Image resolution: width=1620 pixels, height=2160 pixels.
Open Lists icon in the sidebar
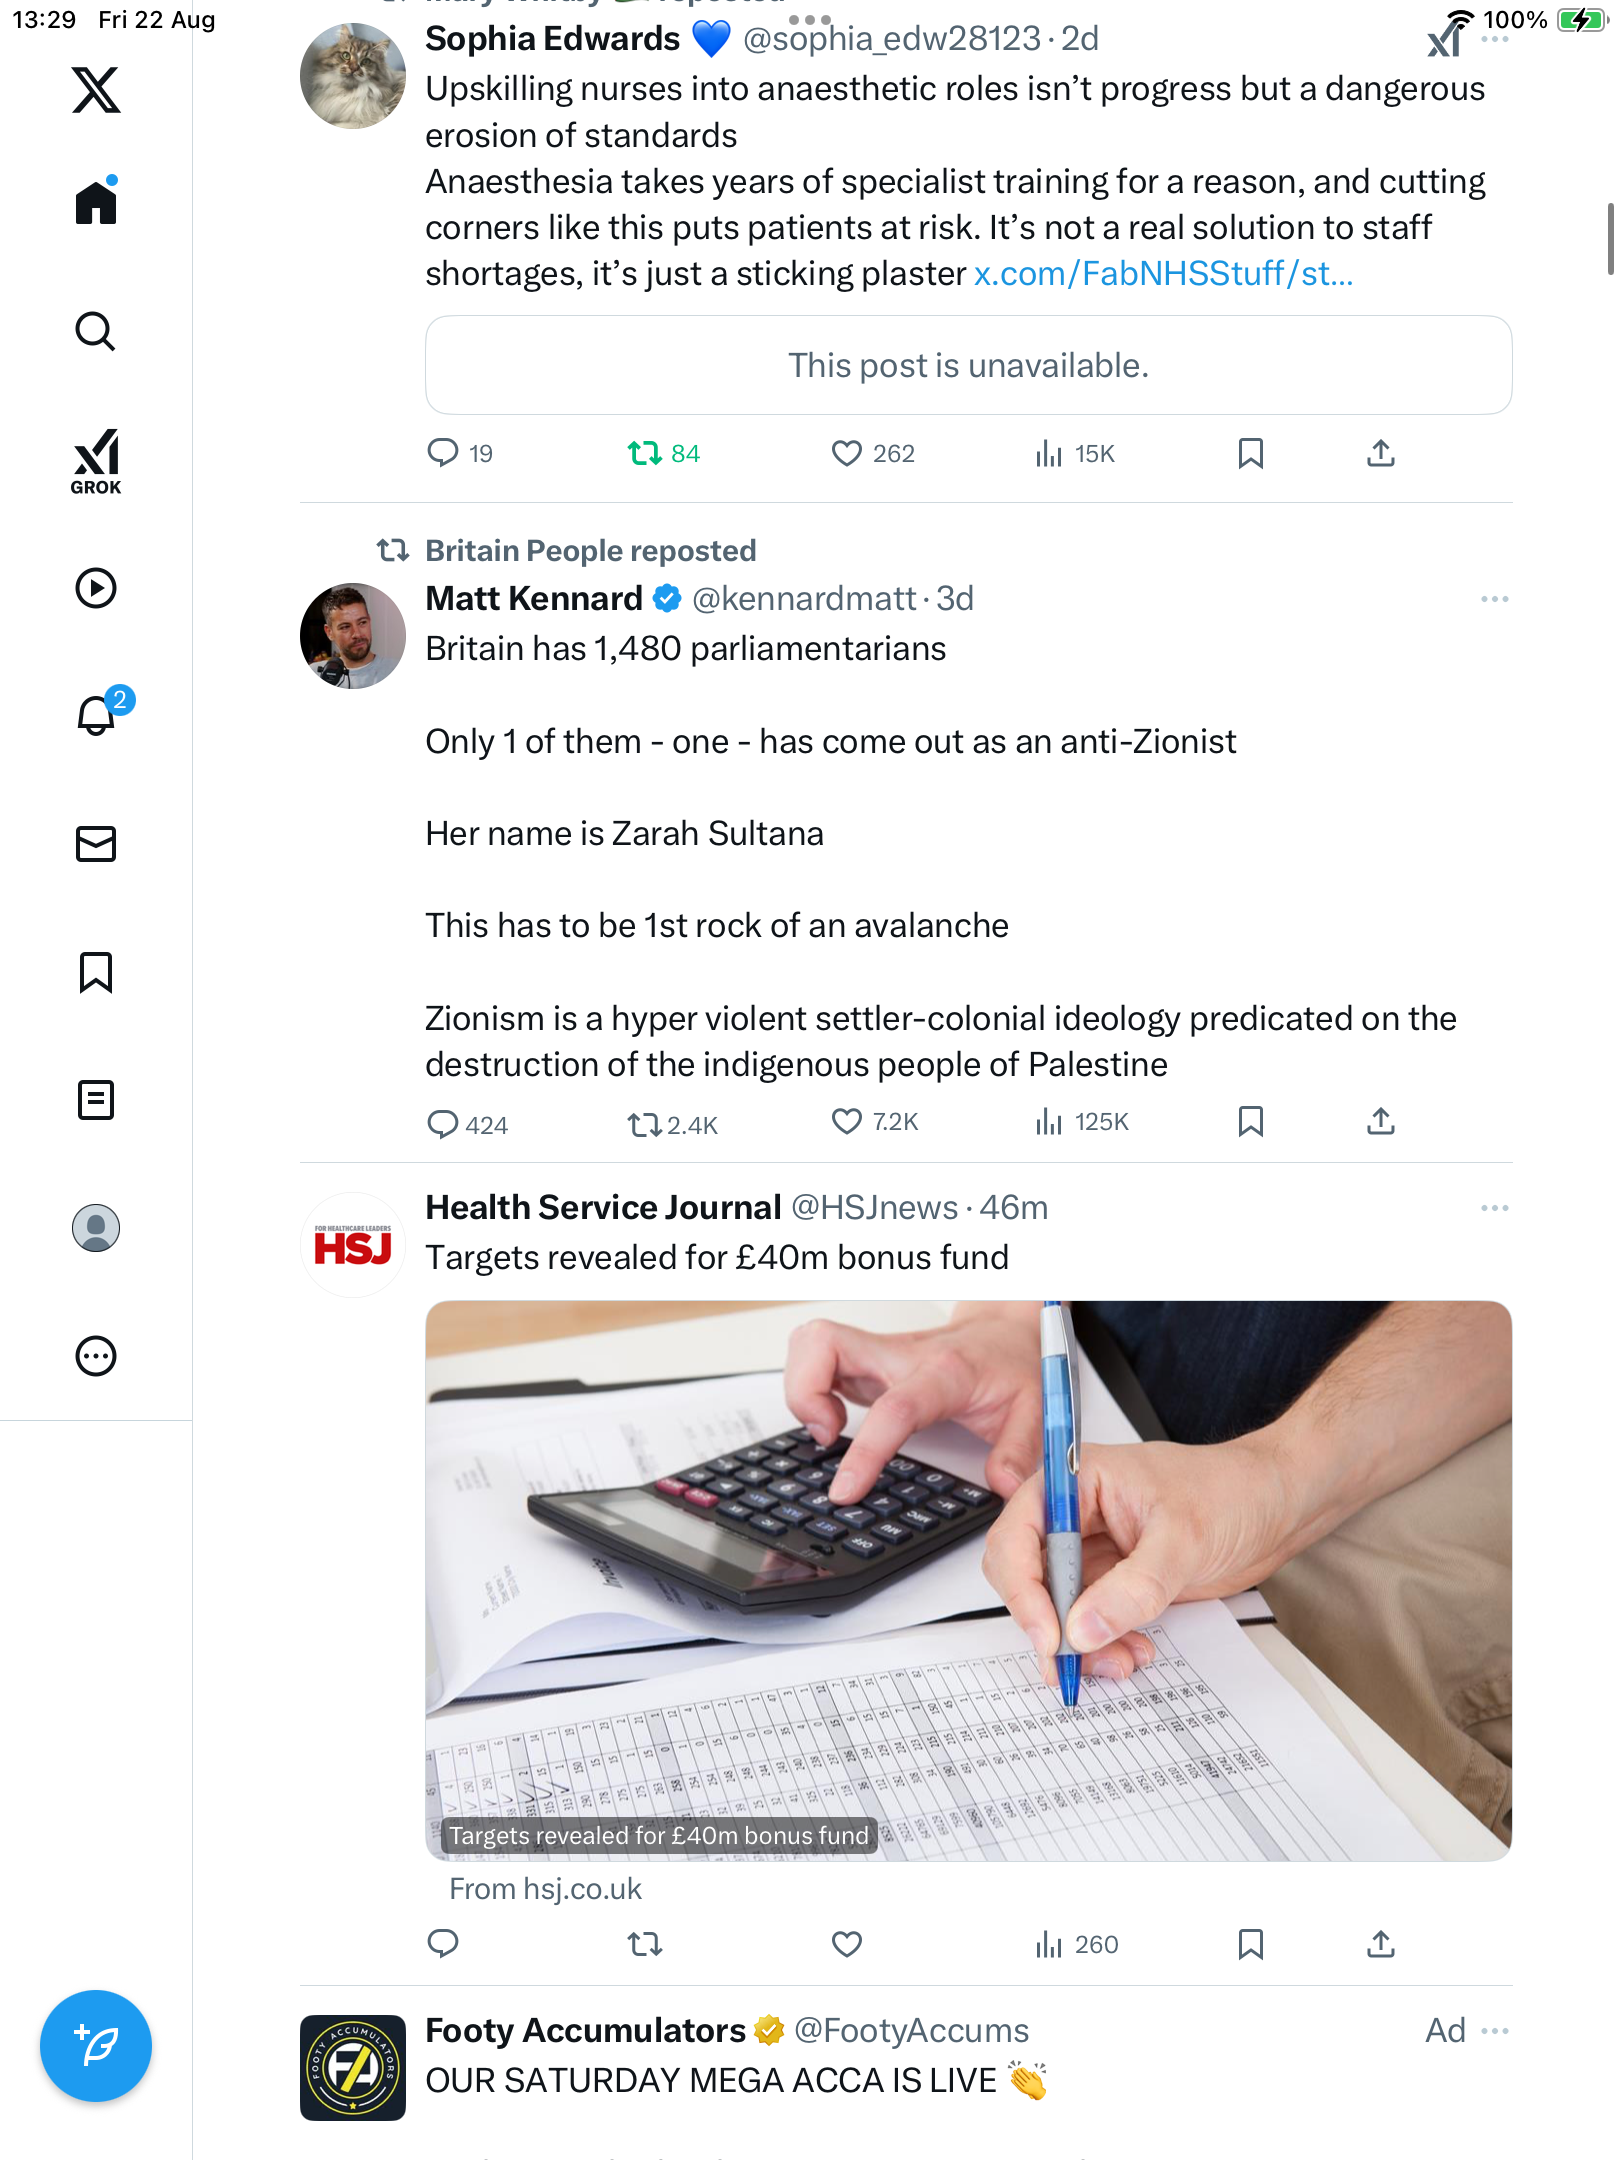(96, 1100)
